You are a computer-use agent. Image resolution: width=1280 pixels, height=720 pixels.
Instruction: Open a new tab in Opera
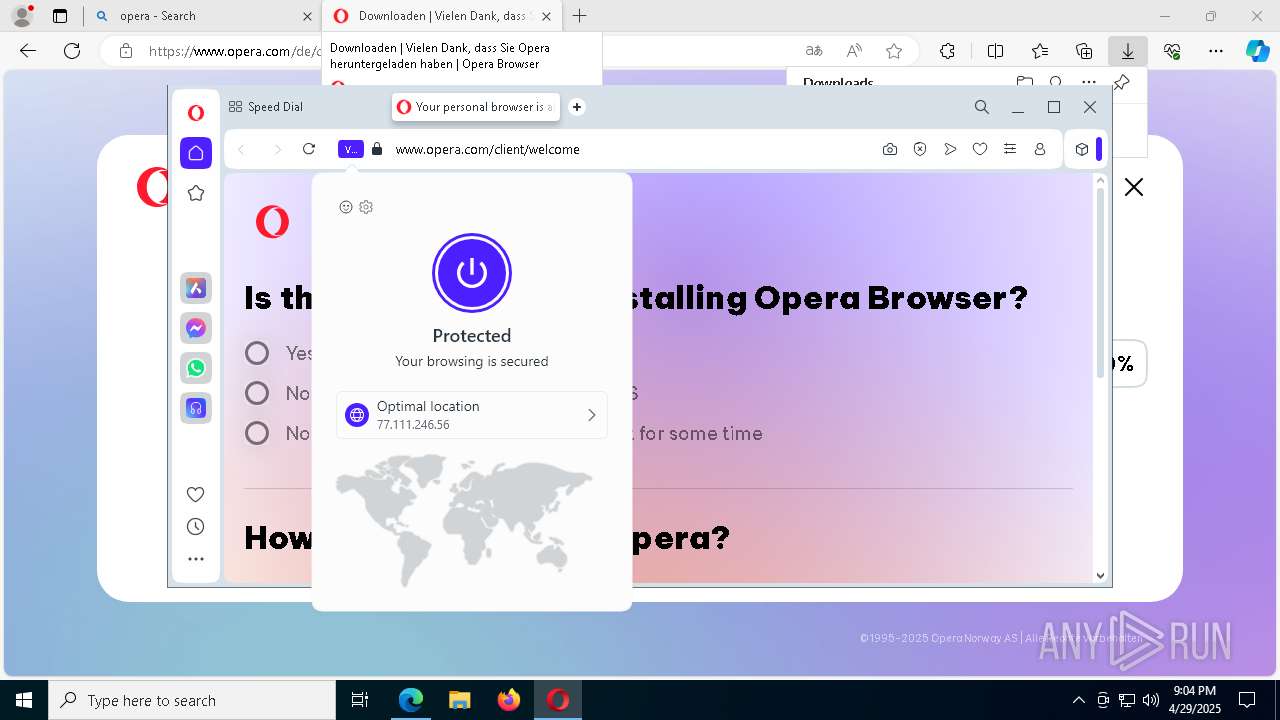tap(577, 107)
